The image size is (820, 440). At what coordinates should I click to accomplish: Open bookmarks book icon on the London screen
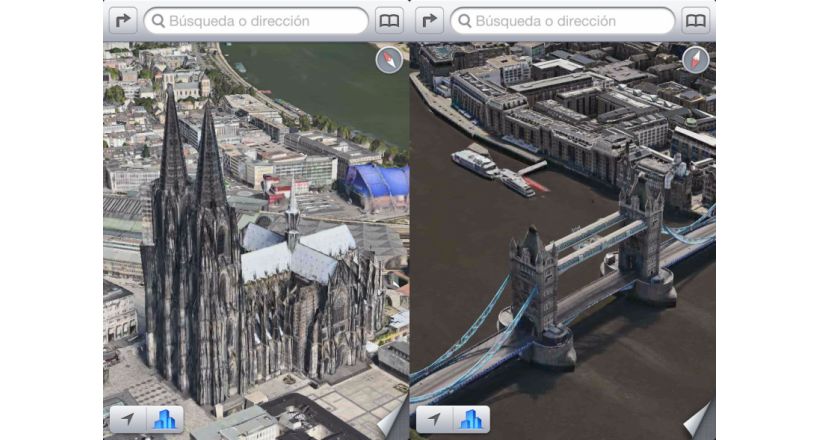[x=695, y=20]
